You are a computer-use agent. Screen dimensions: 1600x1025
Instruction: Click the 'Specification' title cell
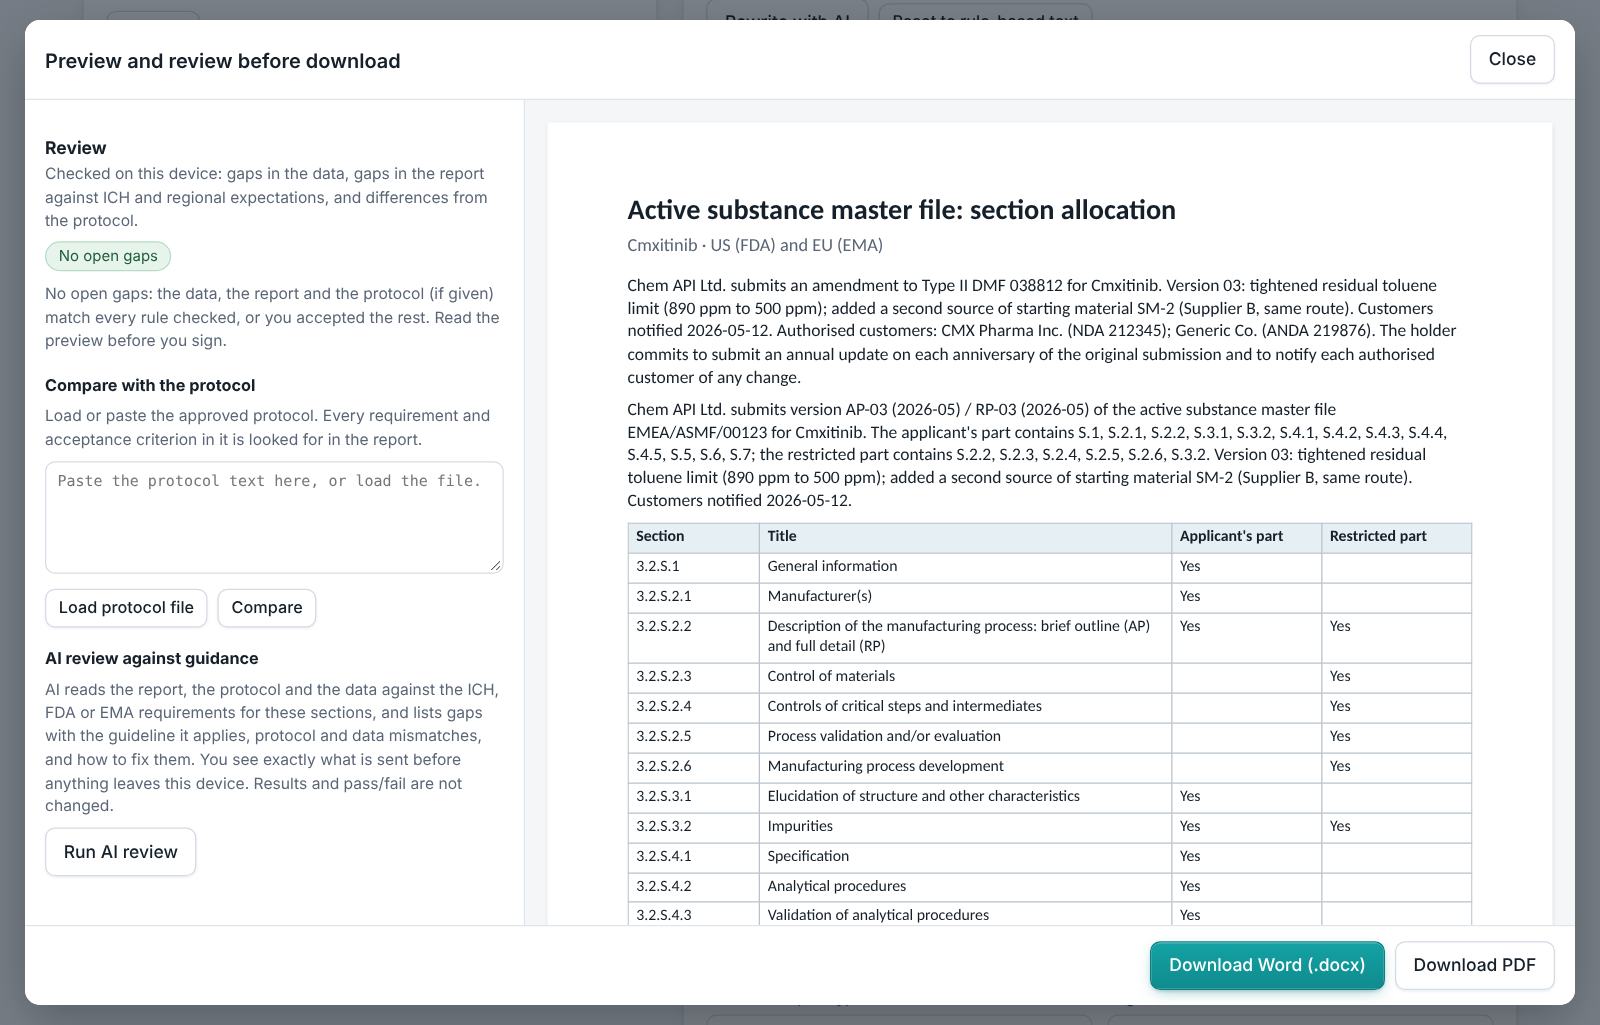coord(965,857)
